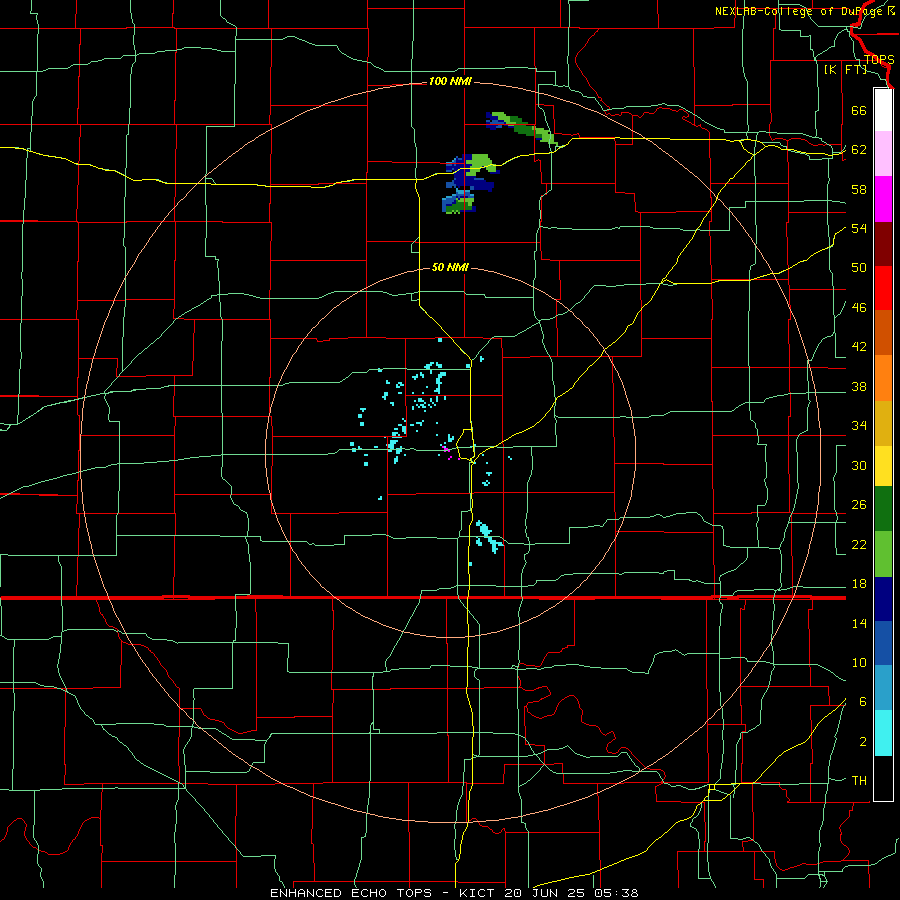Click the 10 scale label
900x900 pixels.
click(x=859, y=662)
